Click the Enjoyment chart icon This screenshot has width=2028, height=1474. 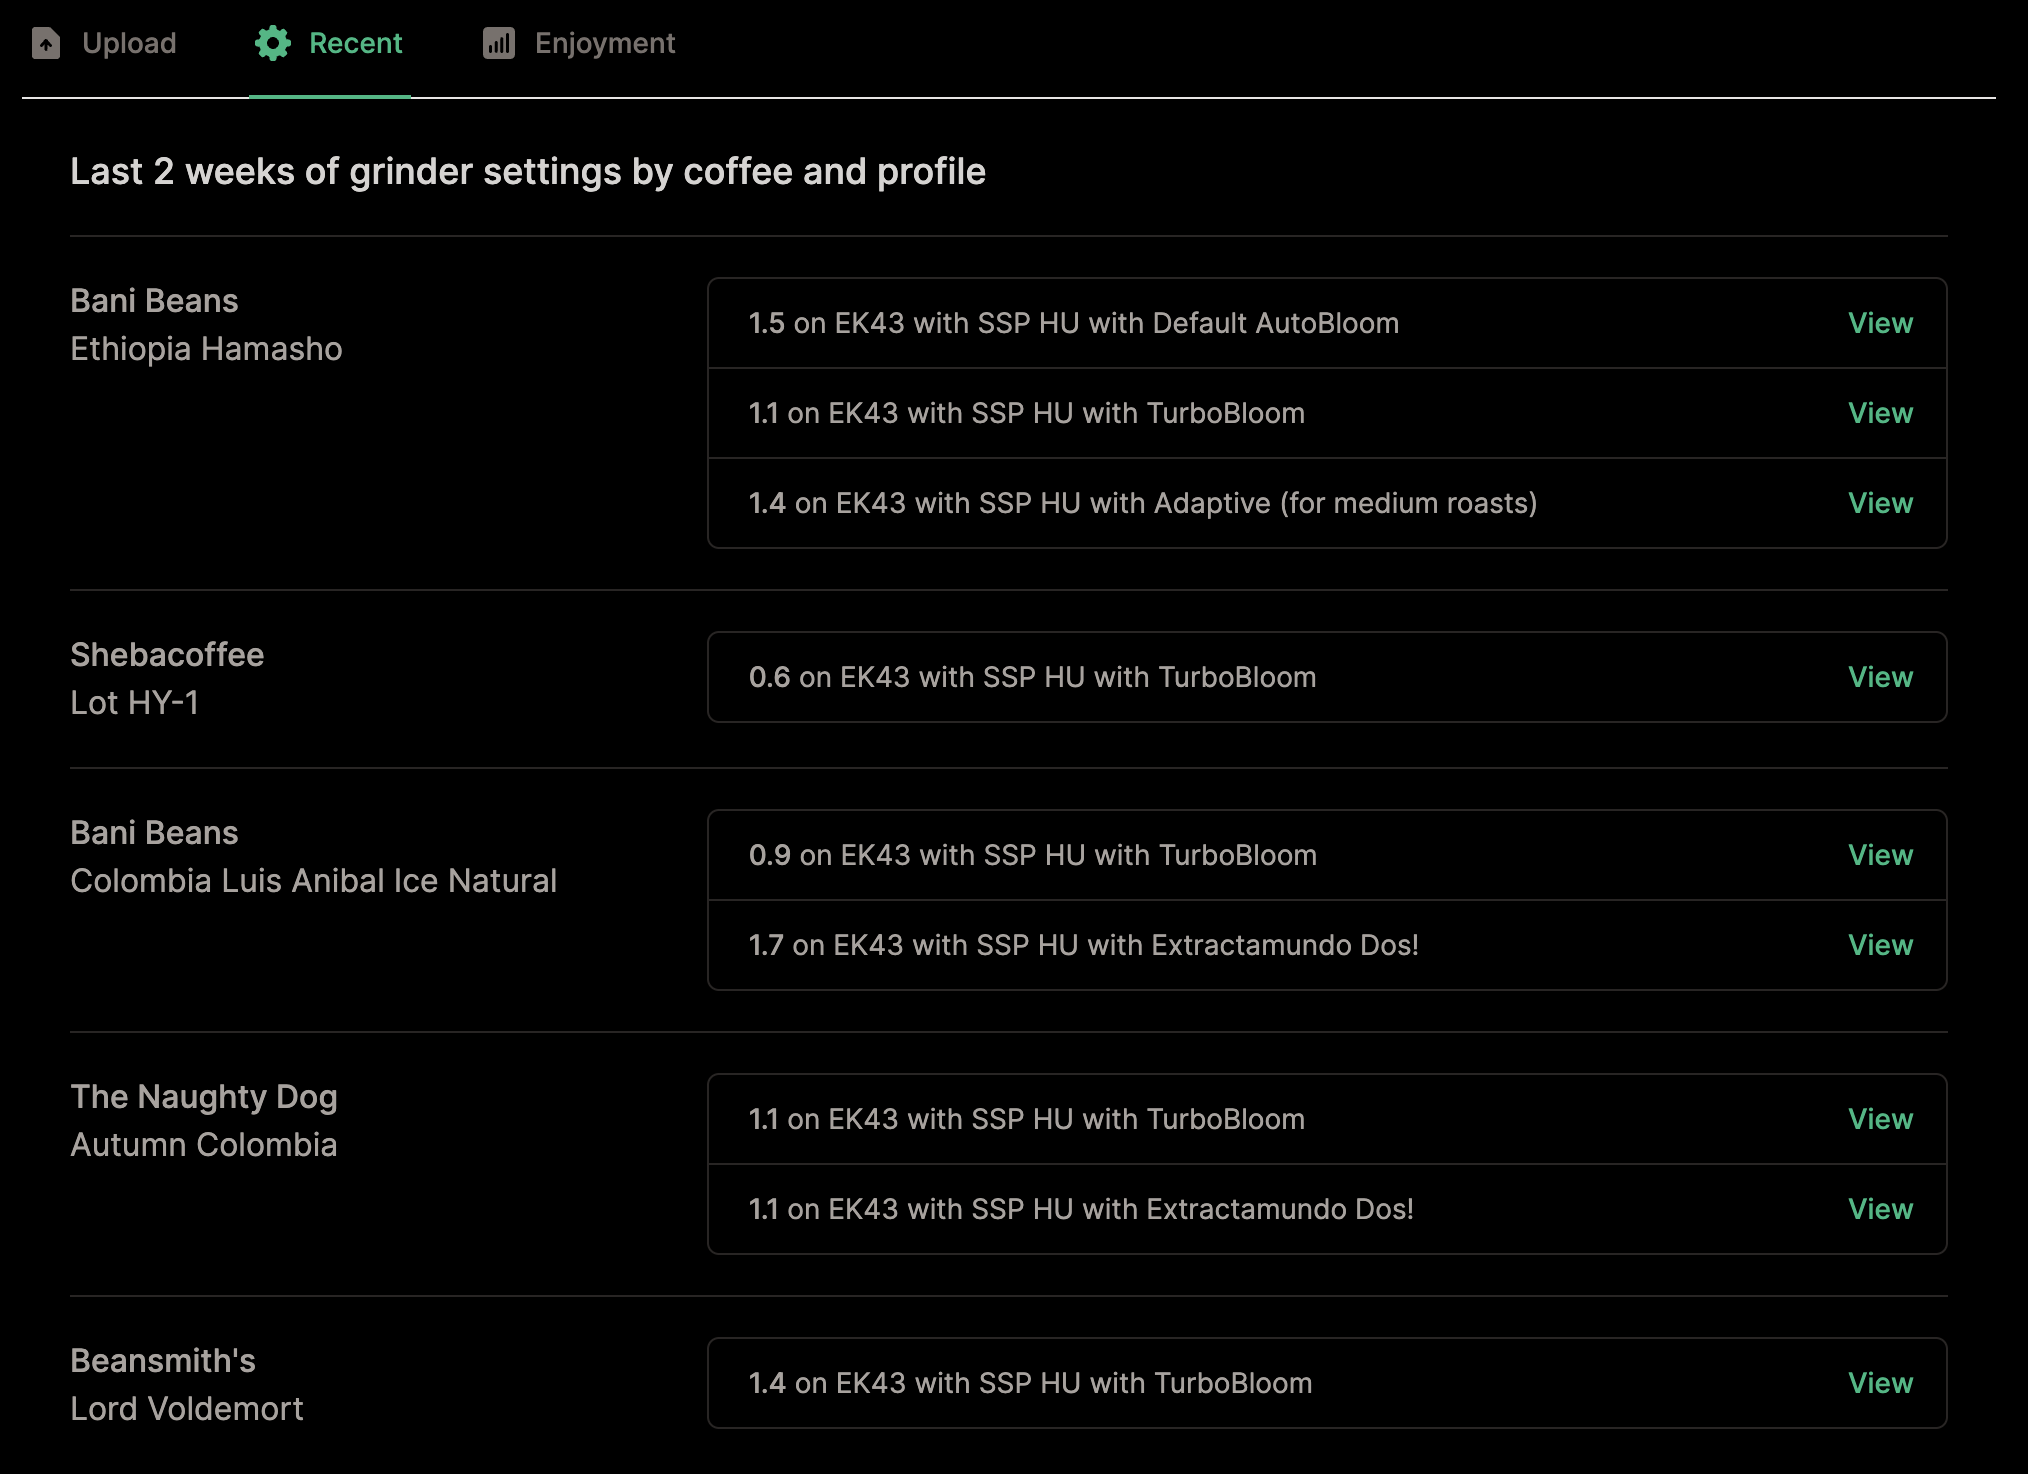pyautogui.click(x=498, y=43)
